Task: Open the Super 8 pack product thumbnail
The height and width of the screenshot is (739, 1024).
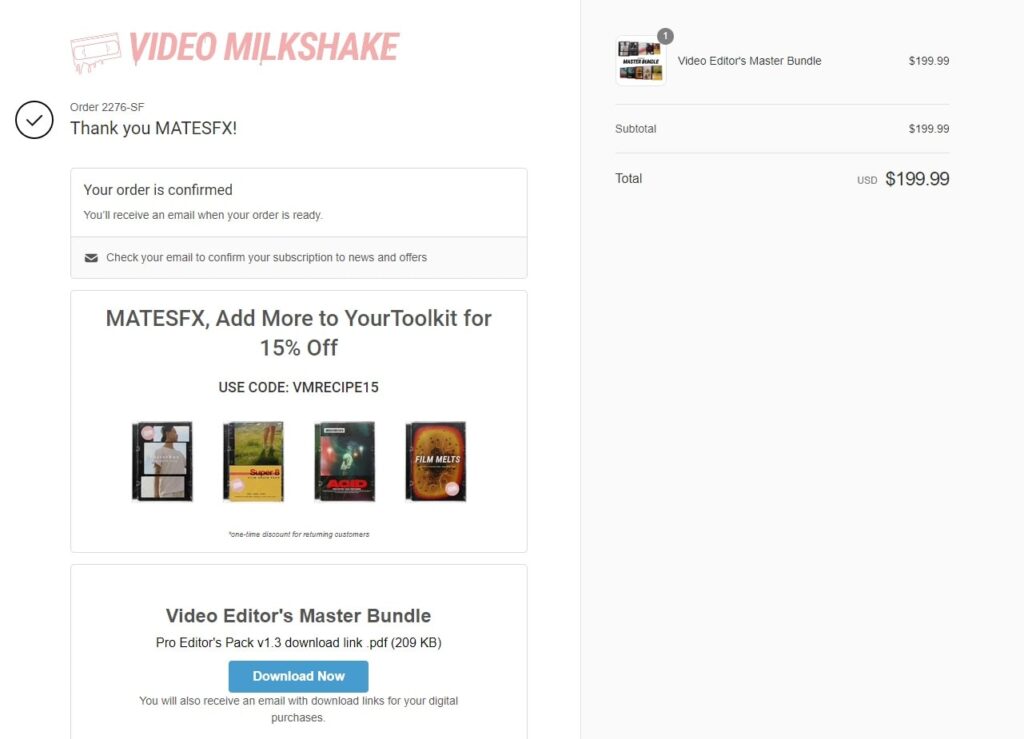Action: point(253,462)
